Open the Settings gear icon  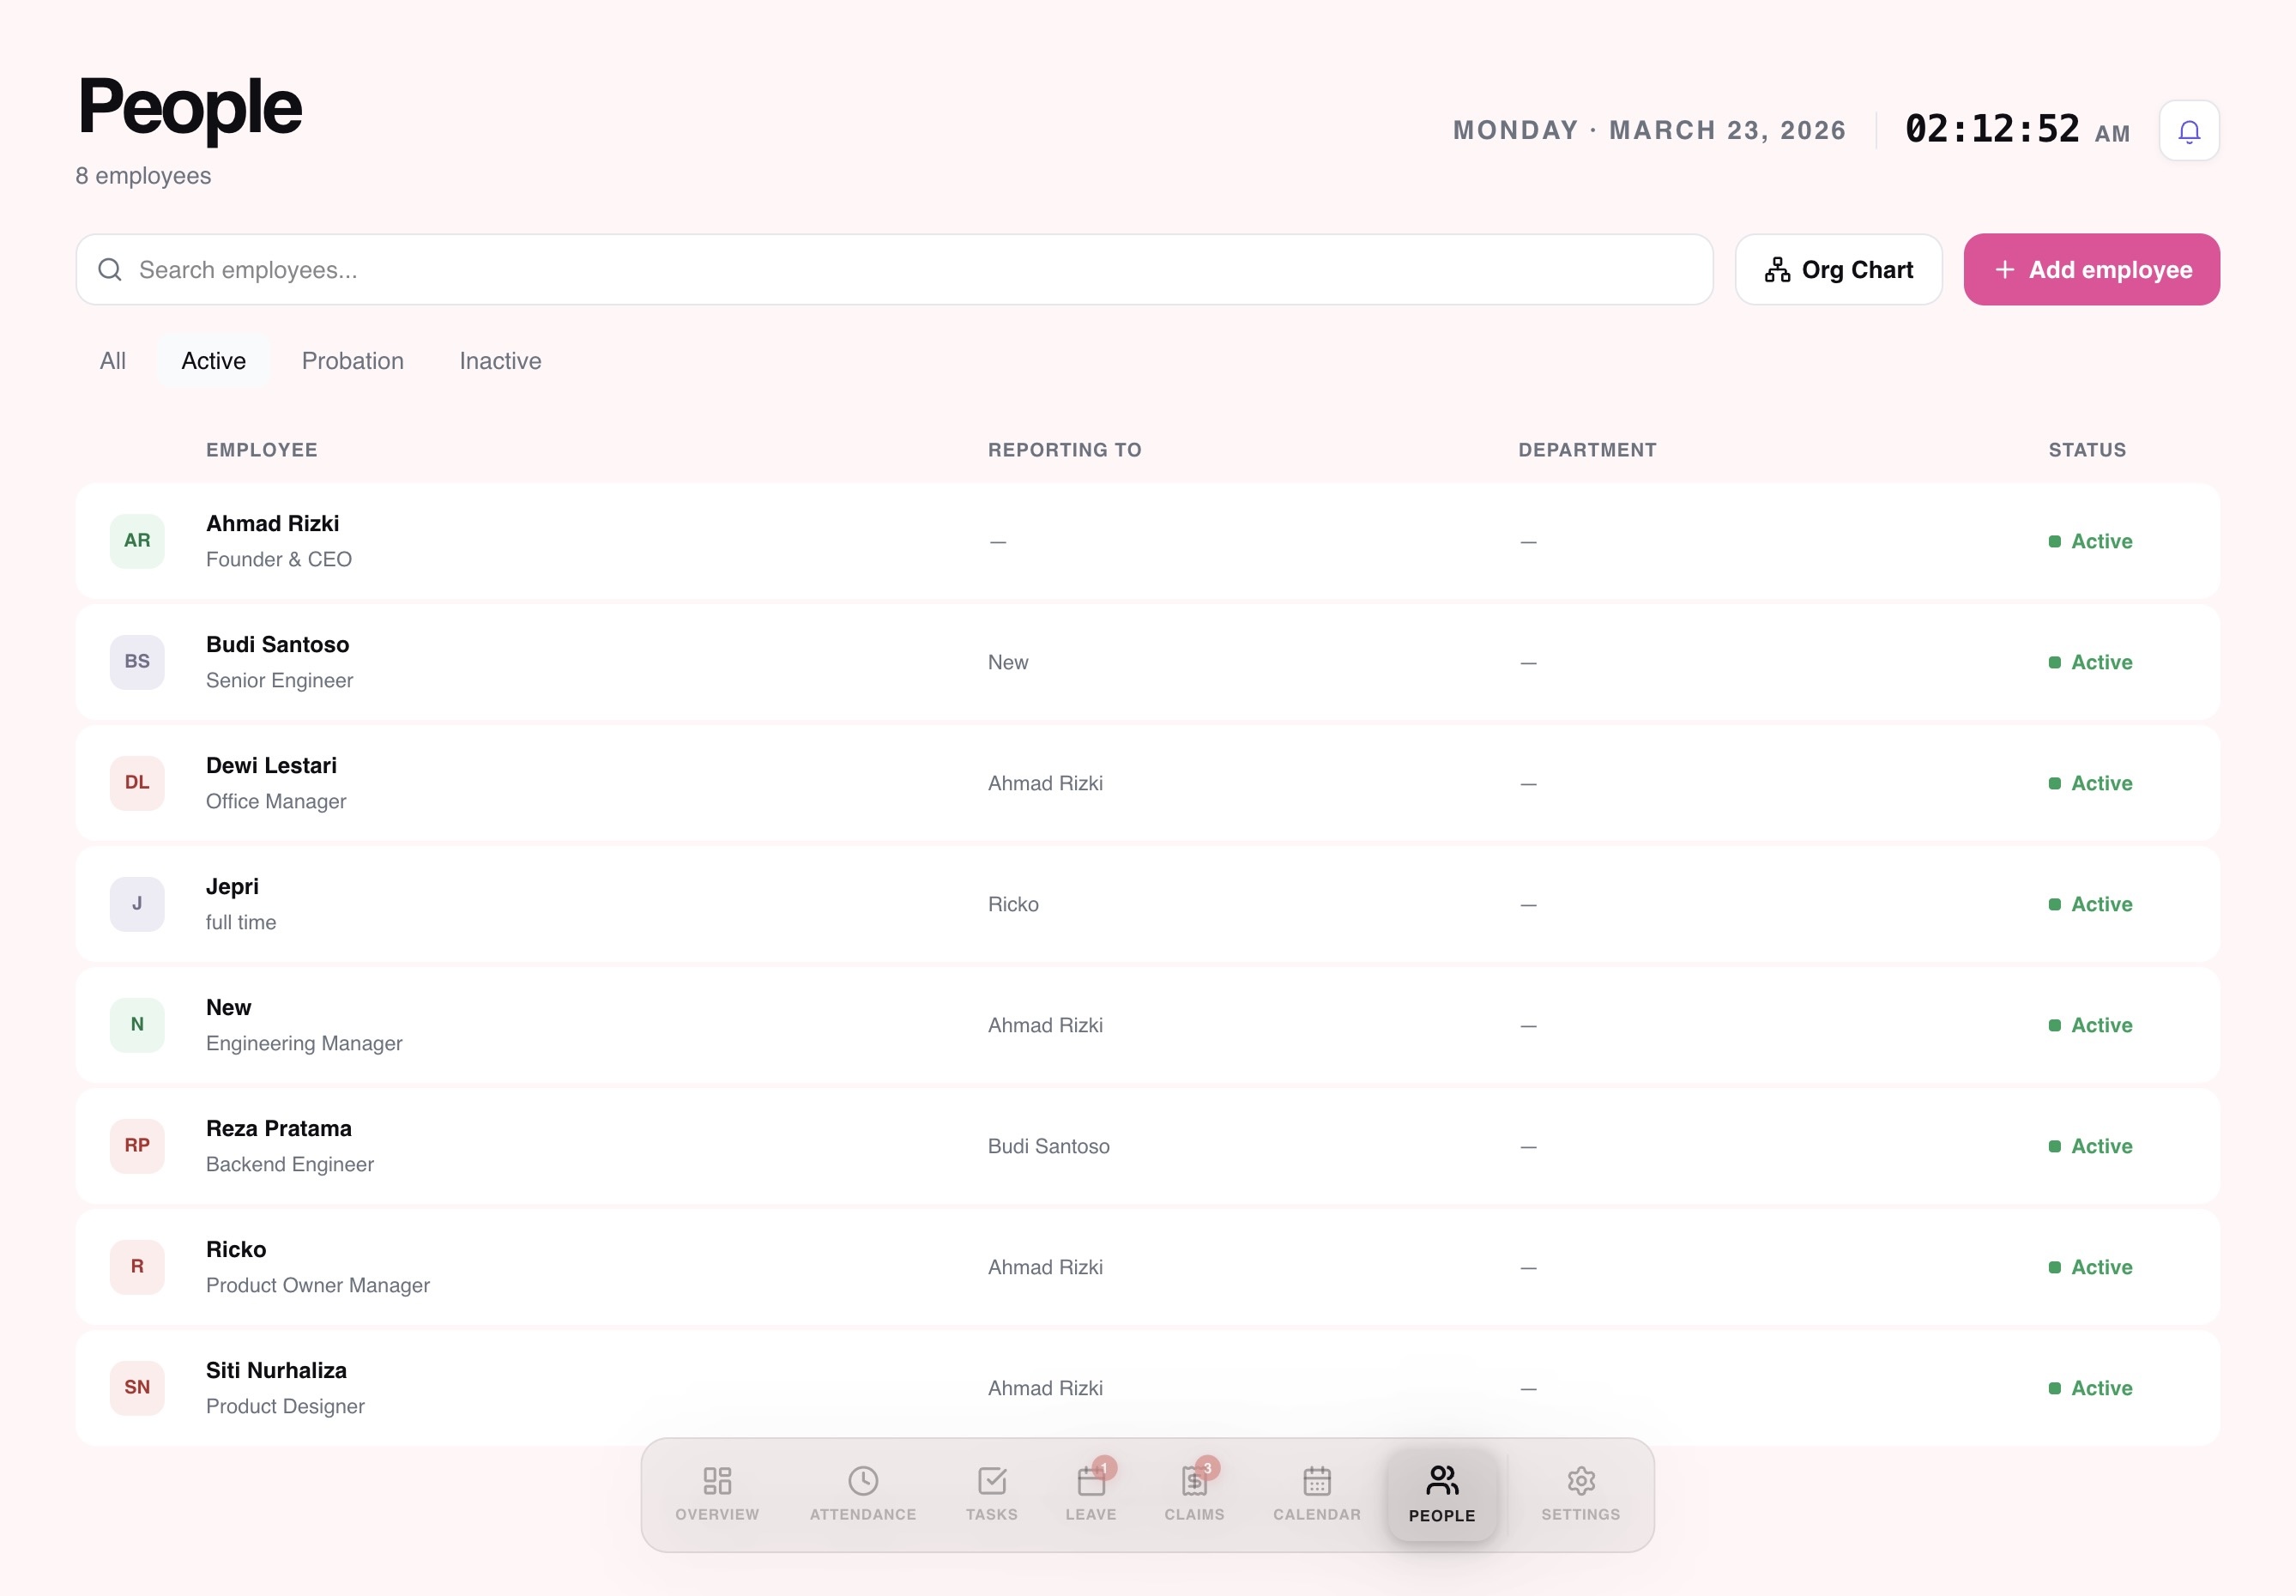point(1580,1481)
